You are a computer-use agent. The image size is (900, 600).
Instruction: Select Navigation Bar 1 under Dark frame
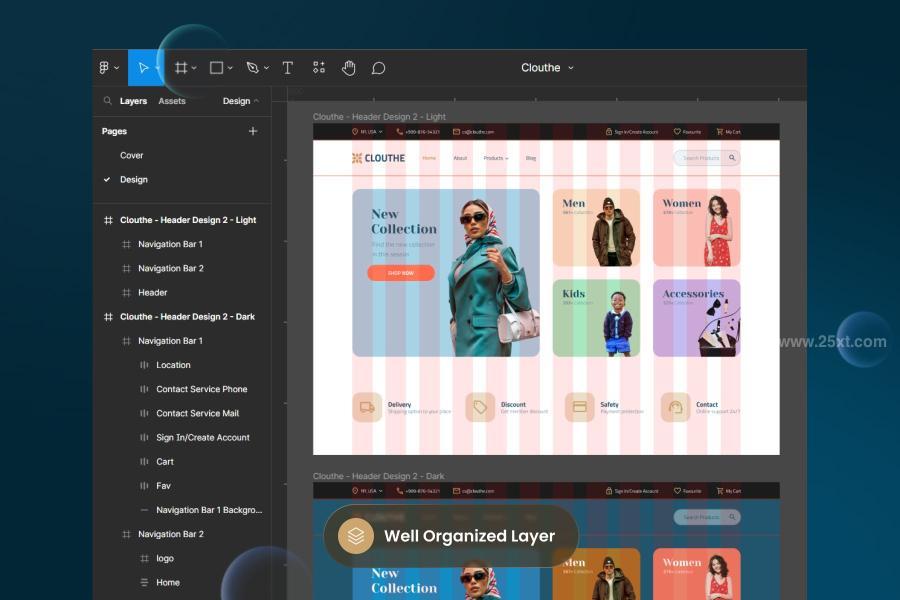click(170, 340)
